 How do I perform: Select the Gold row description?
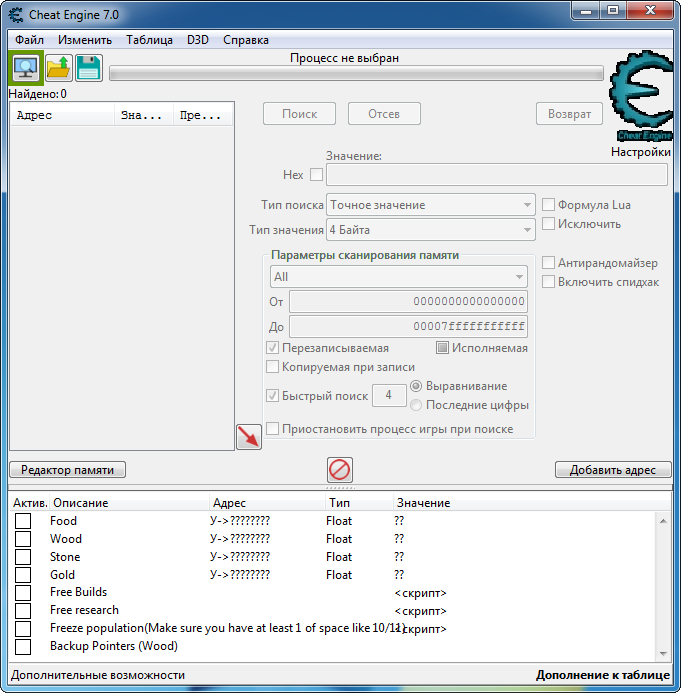pyautogui.click(x=62, y=575)
